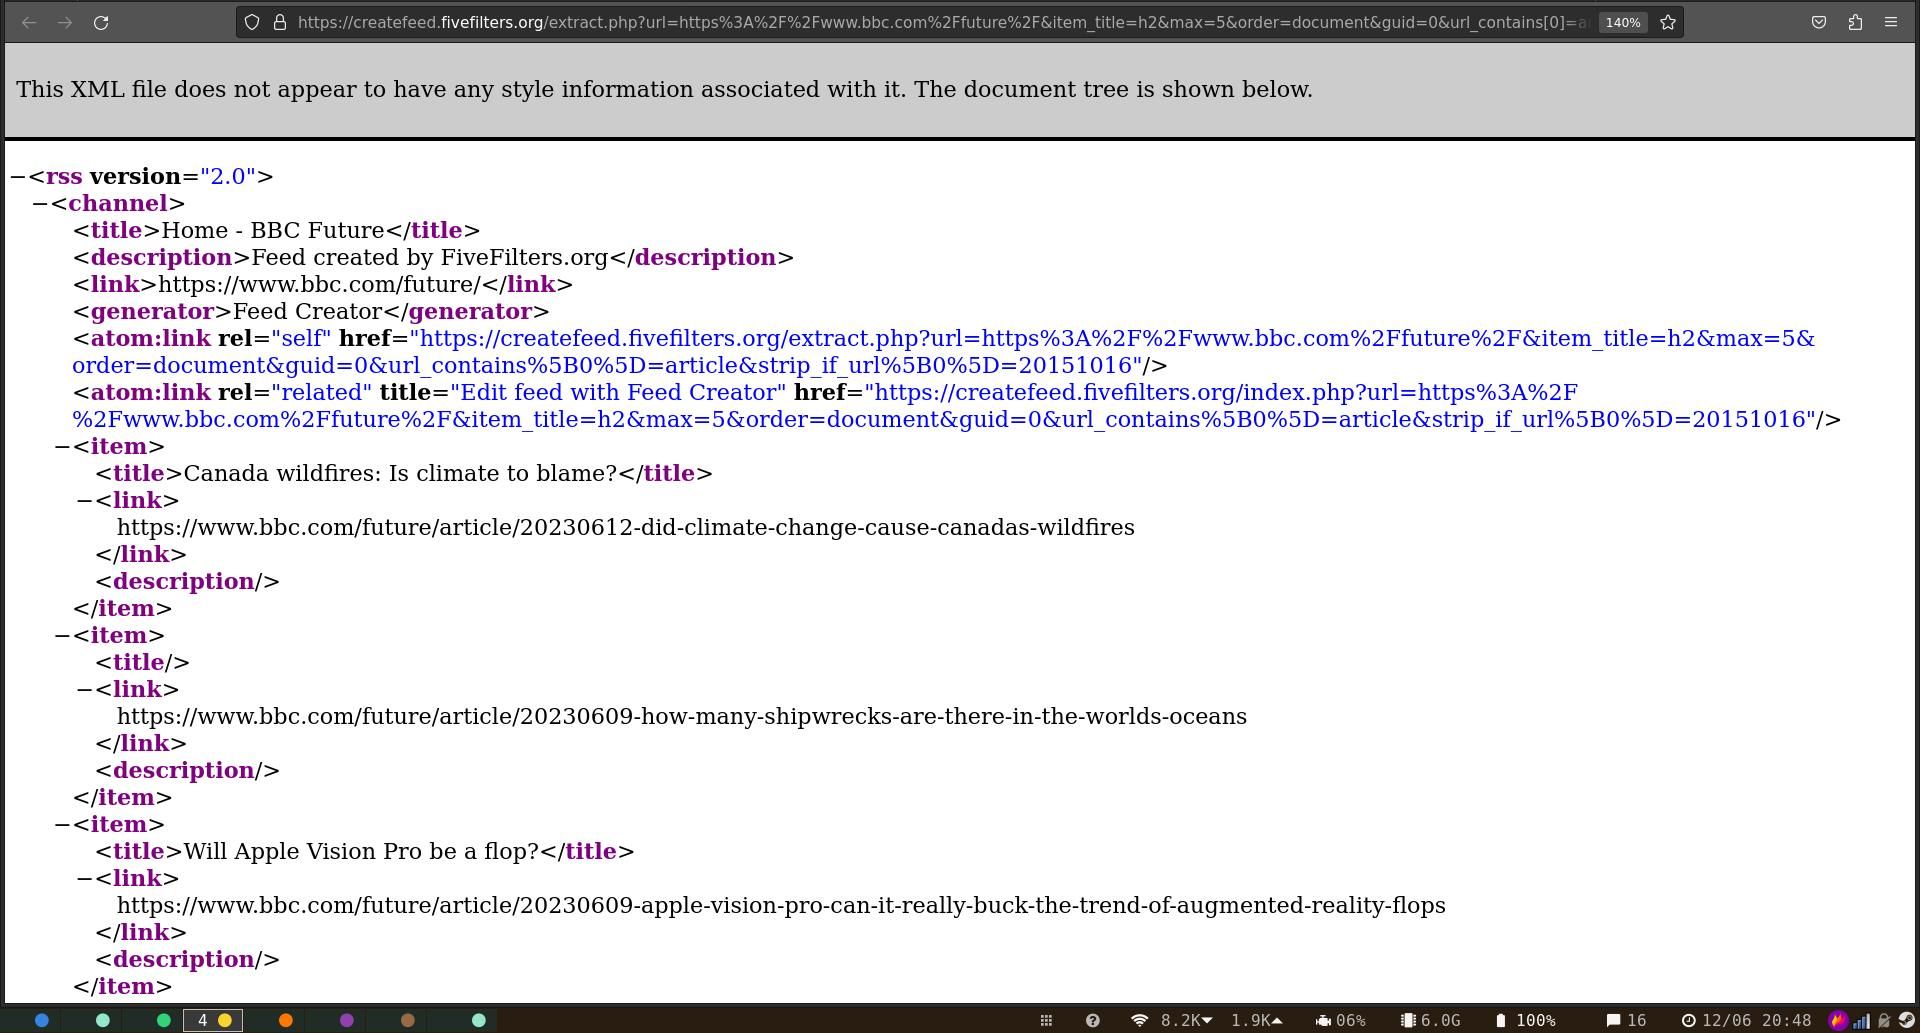Collapse the rss version 2.0 element
This screenshot has width=1920, height=1033.
[x=16, y=176]
